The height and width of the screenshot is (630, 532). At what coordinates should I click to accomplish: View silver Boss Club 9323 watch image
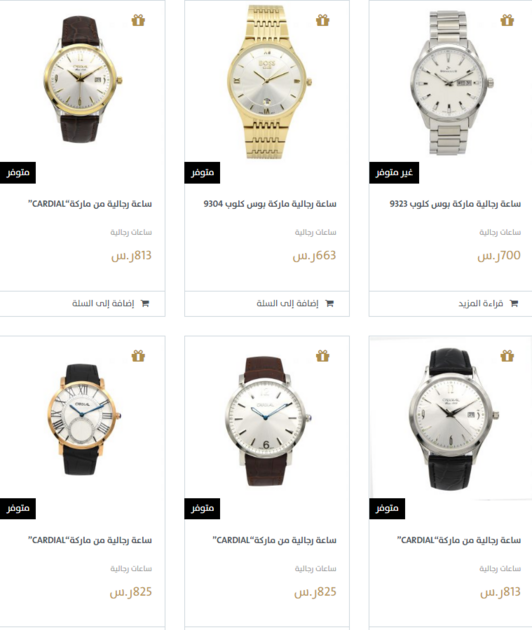[x=452, y=83]
